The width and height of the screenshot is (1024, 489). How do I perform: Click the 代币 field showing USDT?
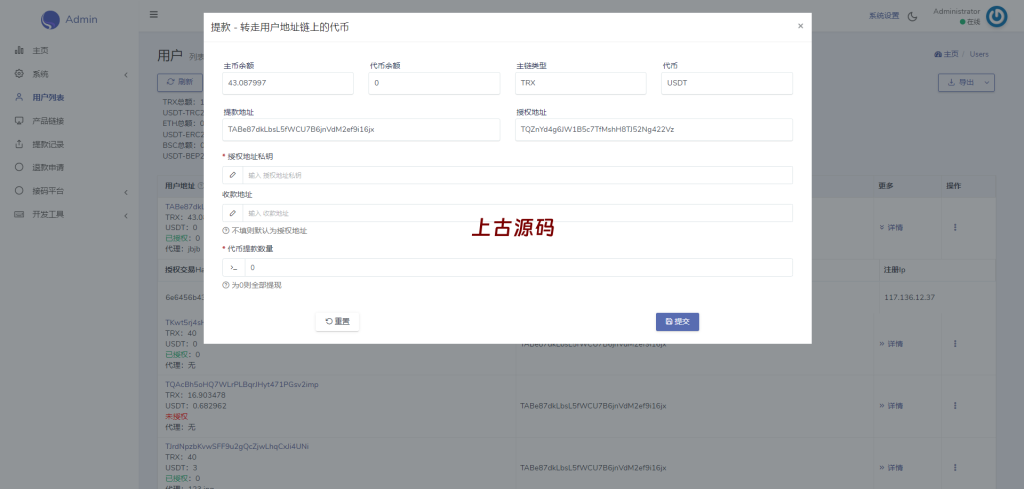coord(727,83)
